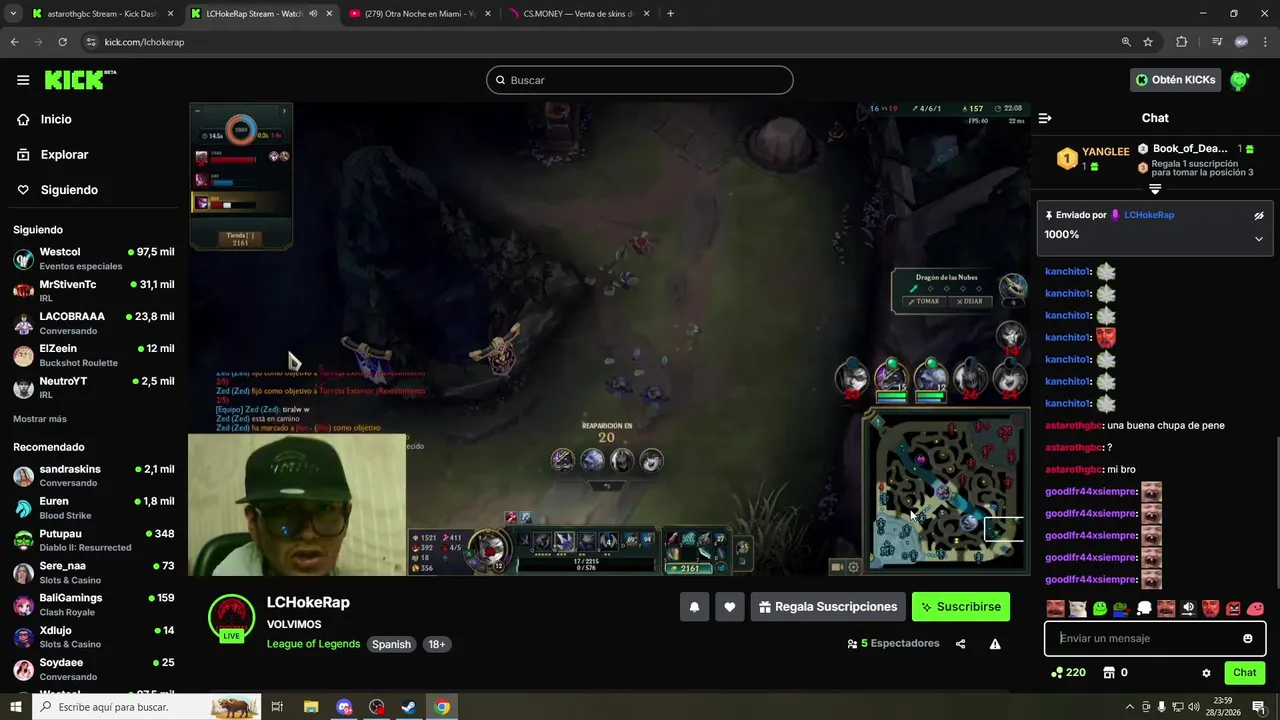Click the Obtén KICKs button

pos(1176,80)
